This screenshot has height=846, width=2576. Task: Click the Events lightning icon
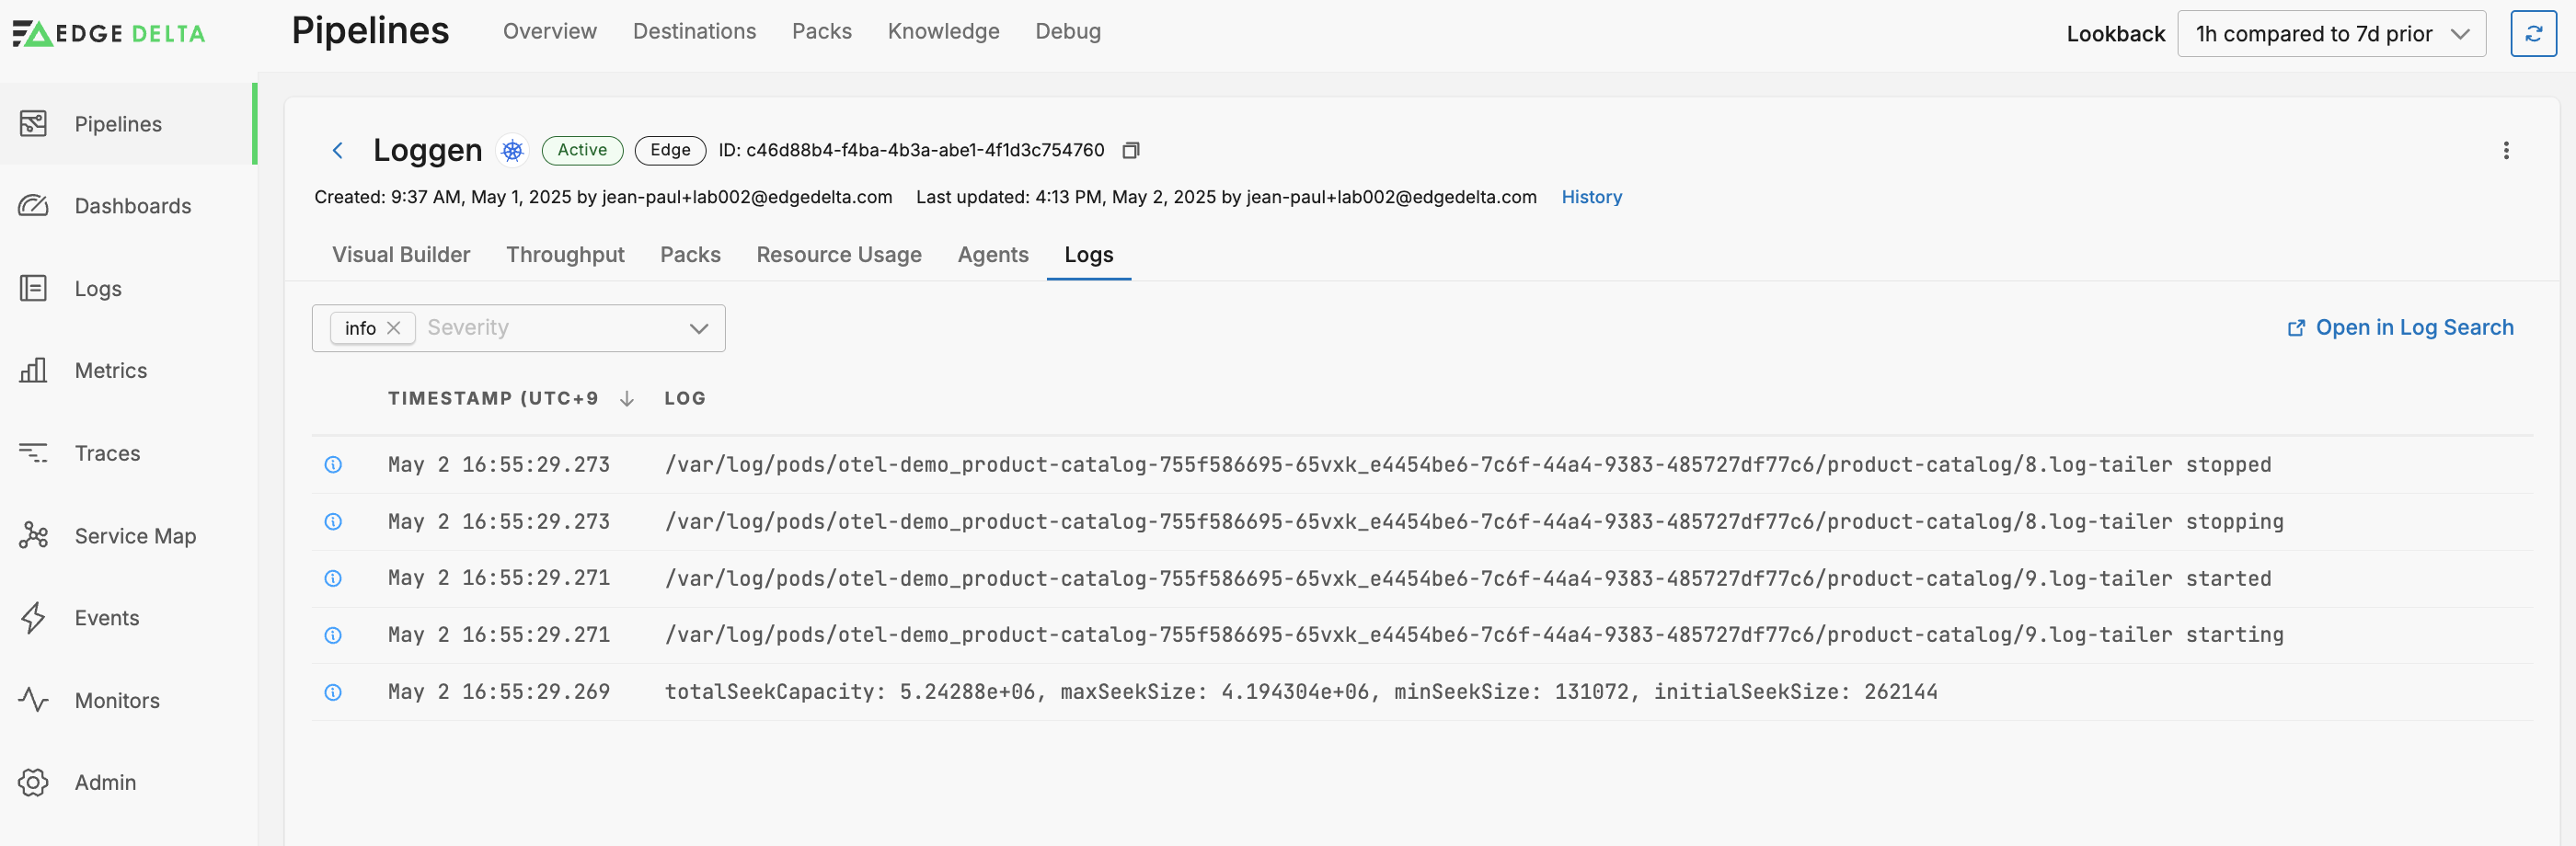coord(33,618)
